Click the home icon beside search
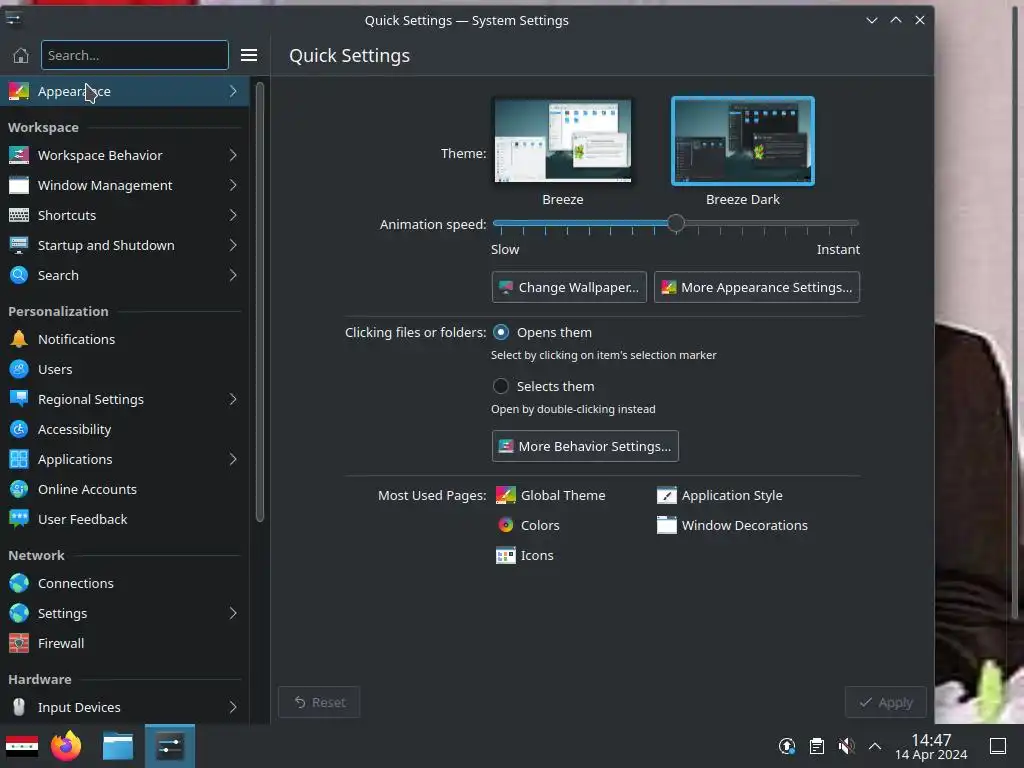Image resolution: width=1024 pixels, height=768 pixels. (x=21, y=56)
